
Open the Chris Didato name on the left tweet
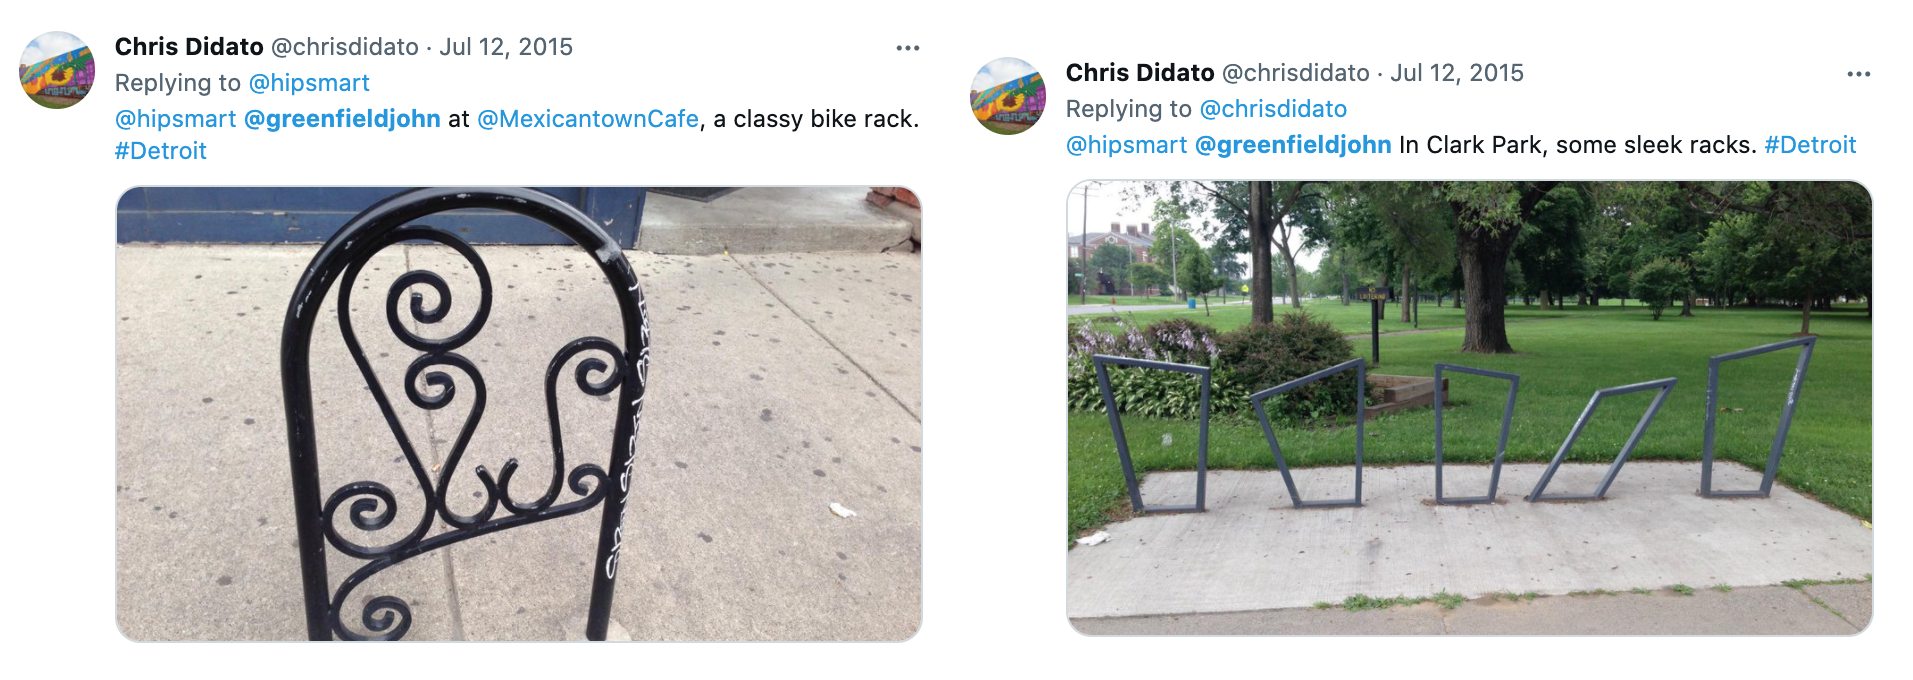pyautogui.click(x=189, y=47)
